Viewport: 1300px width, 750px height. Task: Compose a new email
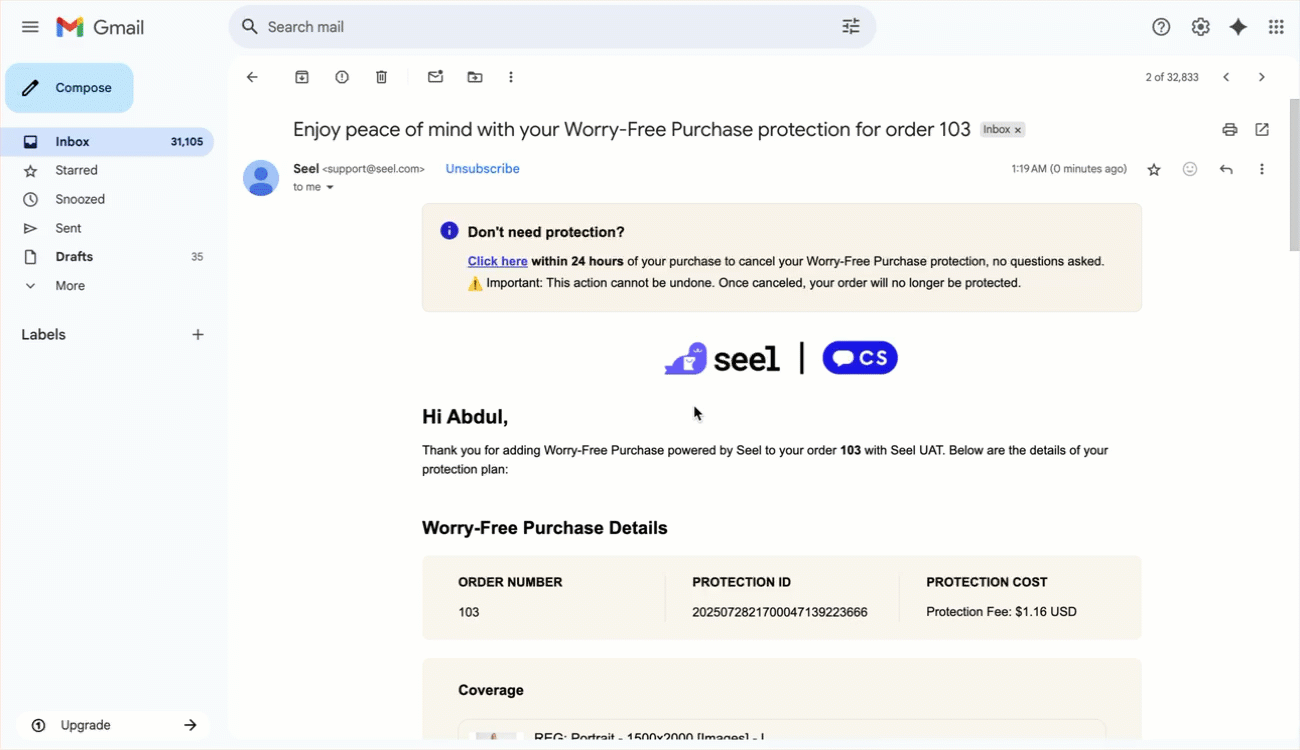pos(69,88)
